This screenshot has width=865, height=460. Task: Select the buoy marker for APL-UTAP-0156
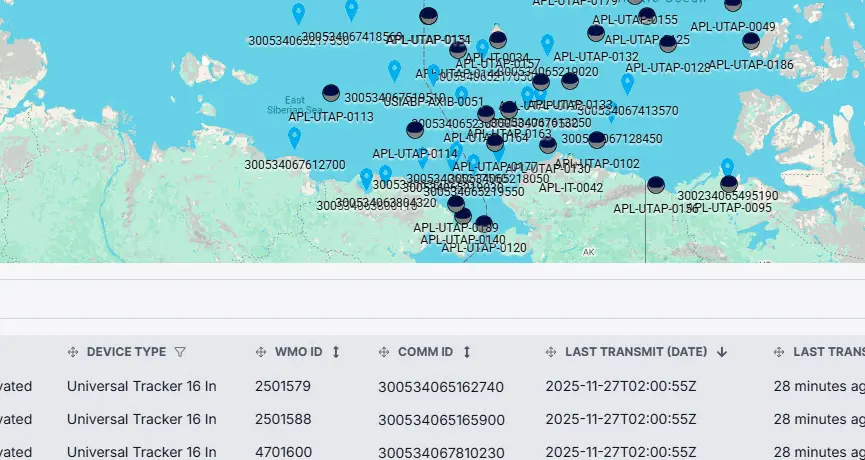(656, 185)
